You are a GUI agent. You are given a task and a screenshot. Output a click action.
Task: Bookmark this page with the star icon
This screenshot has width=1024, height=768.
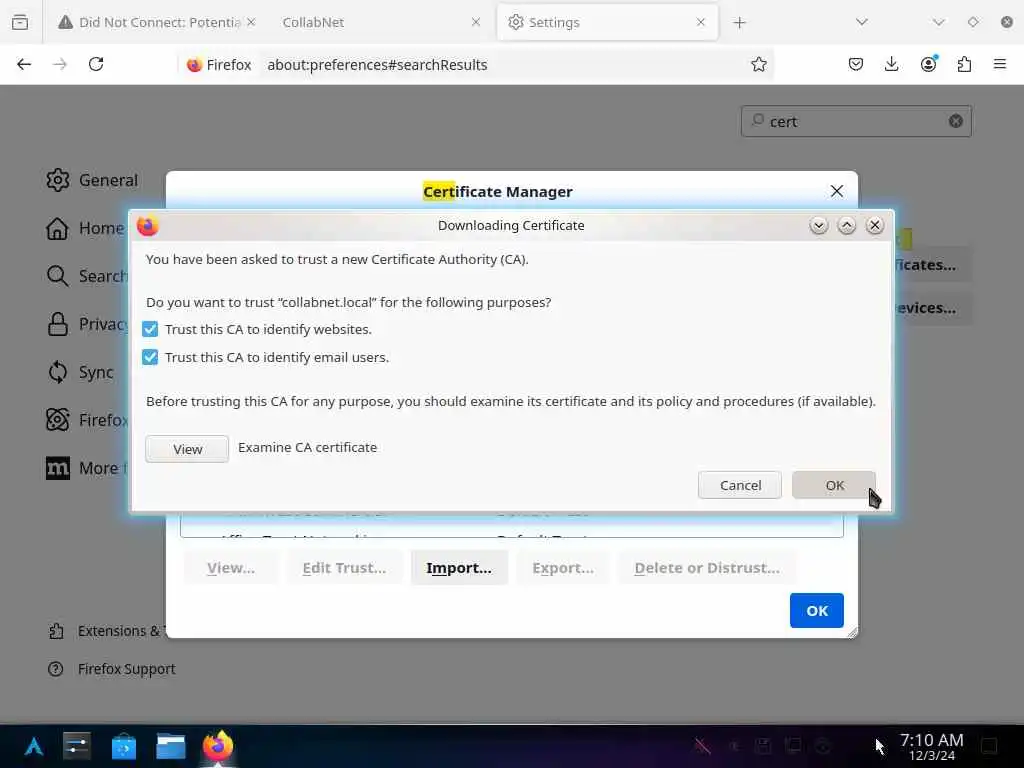(x=758, y=64)
